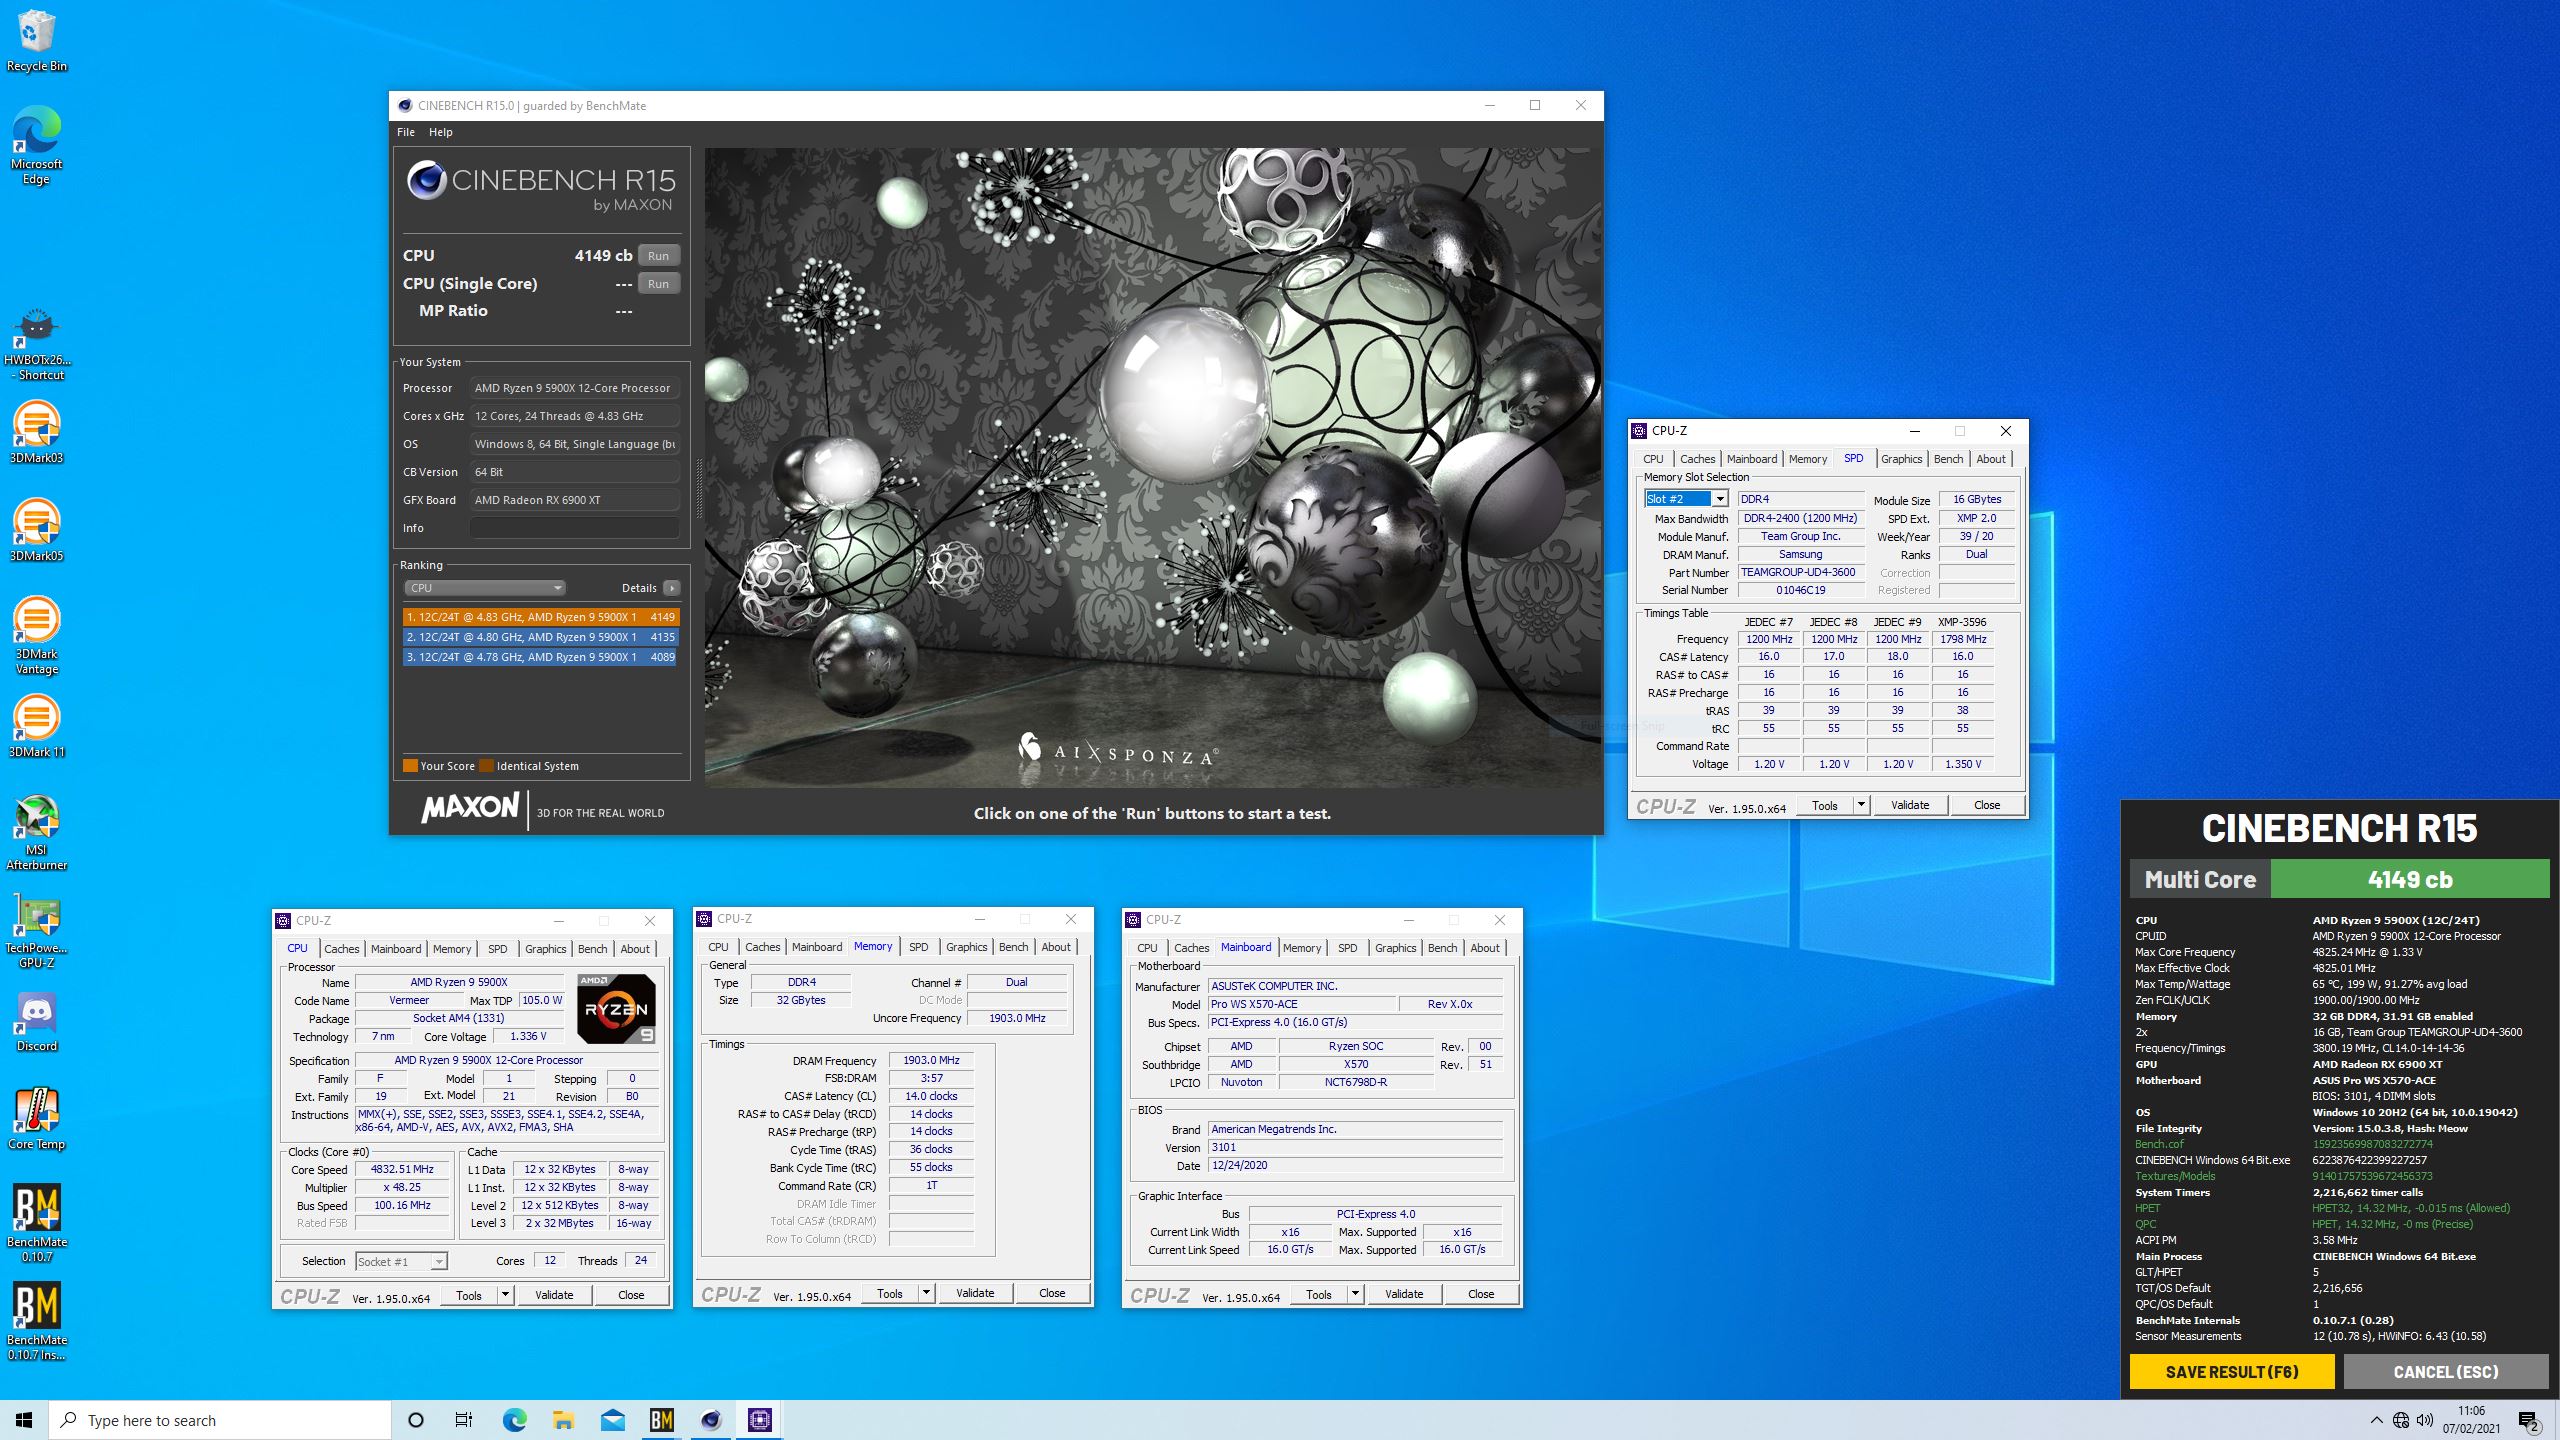This screenshot has width=2560, height=1440.
Task: Show hidden system tray icons
Action: [x=2376, y=1420]
